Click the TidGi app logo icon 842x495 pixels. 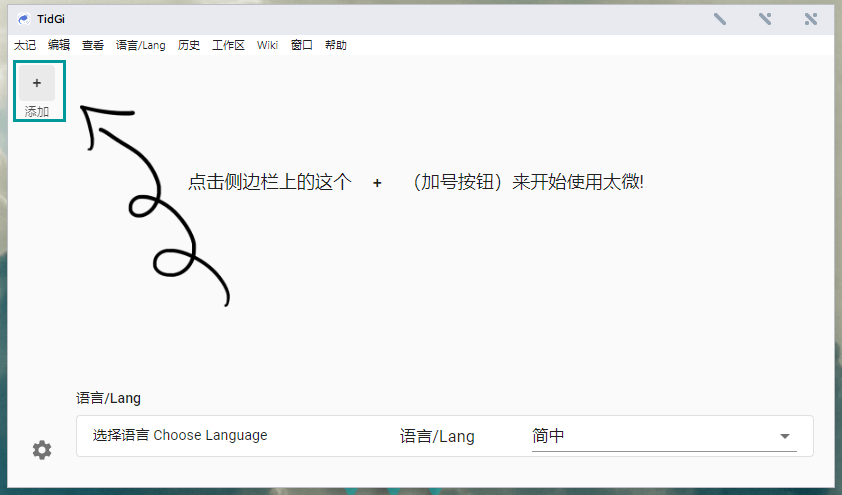pos(24,19)
